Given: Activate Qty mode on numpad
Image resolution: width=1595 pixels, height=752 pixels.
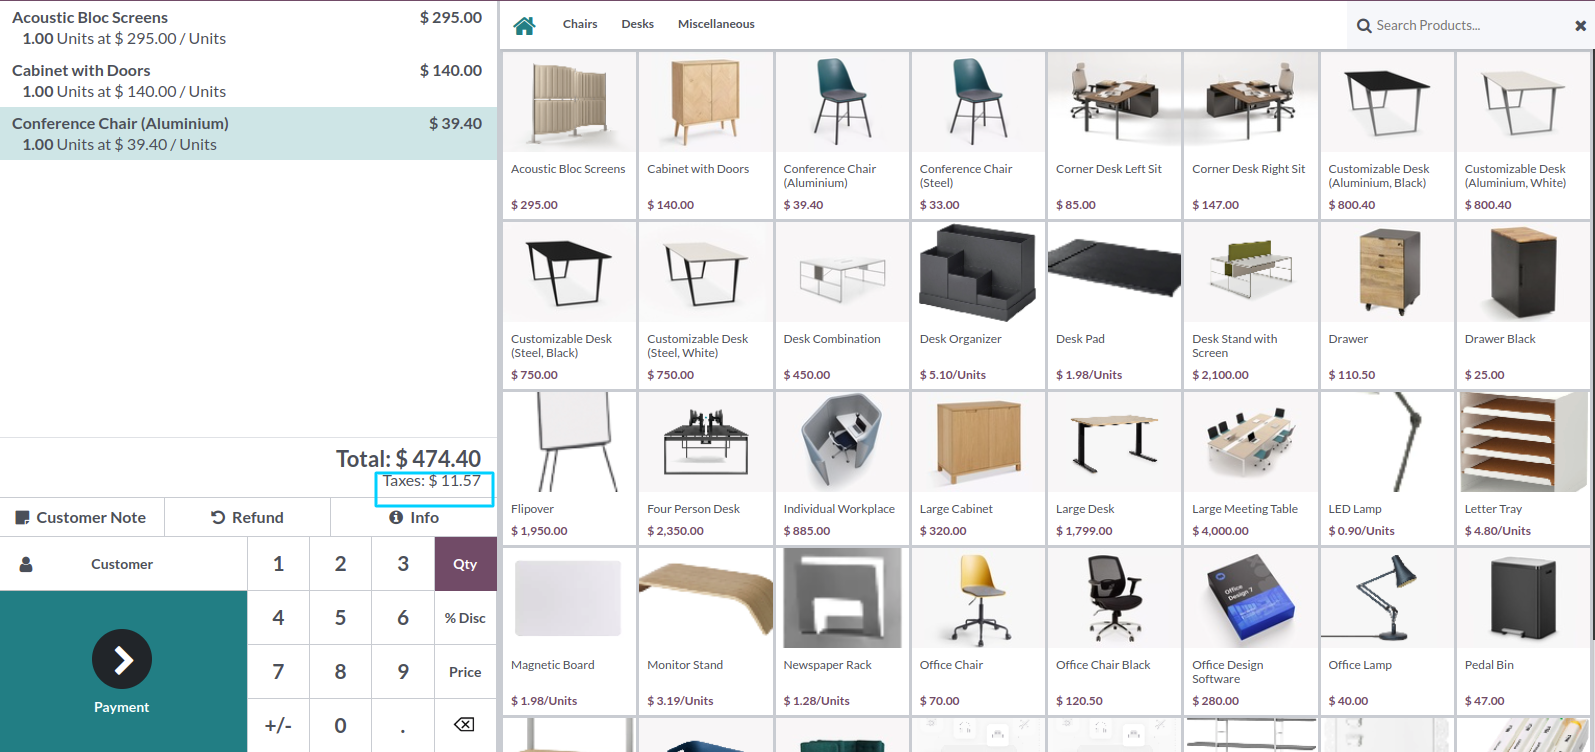Looking at the screenshot, I should point(465,564).
